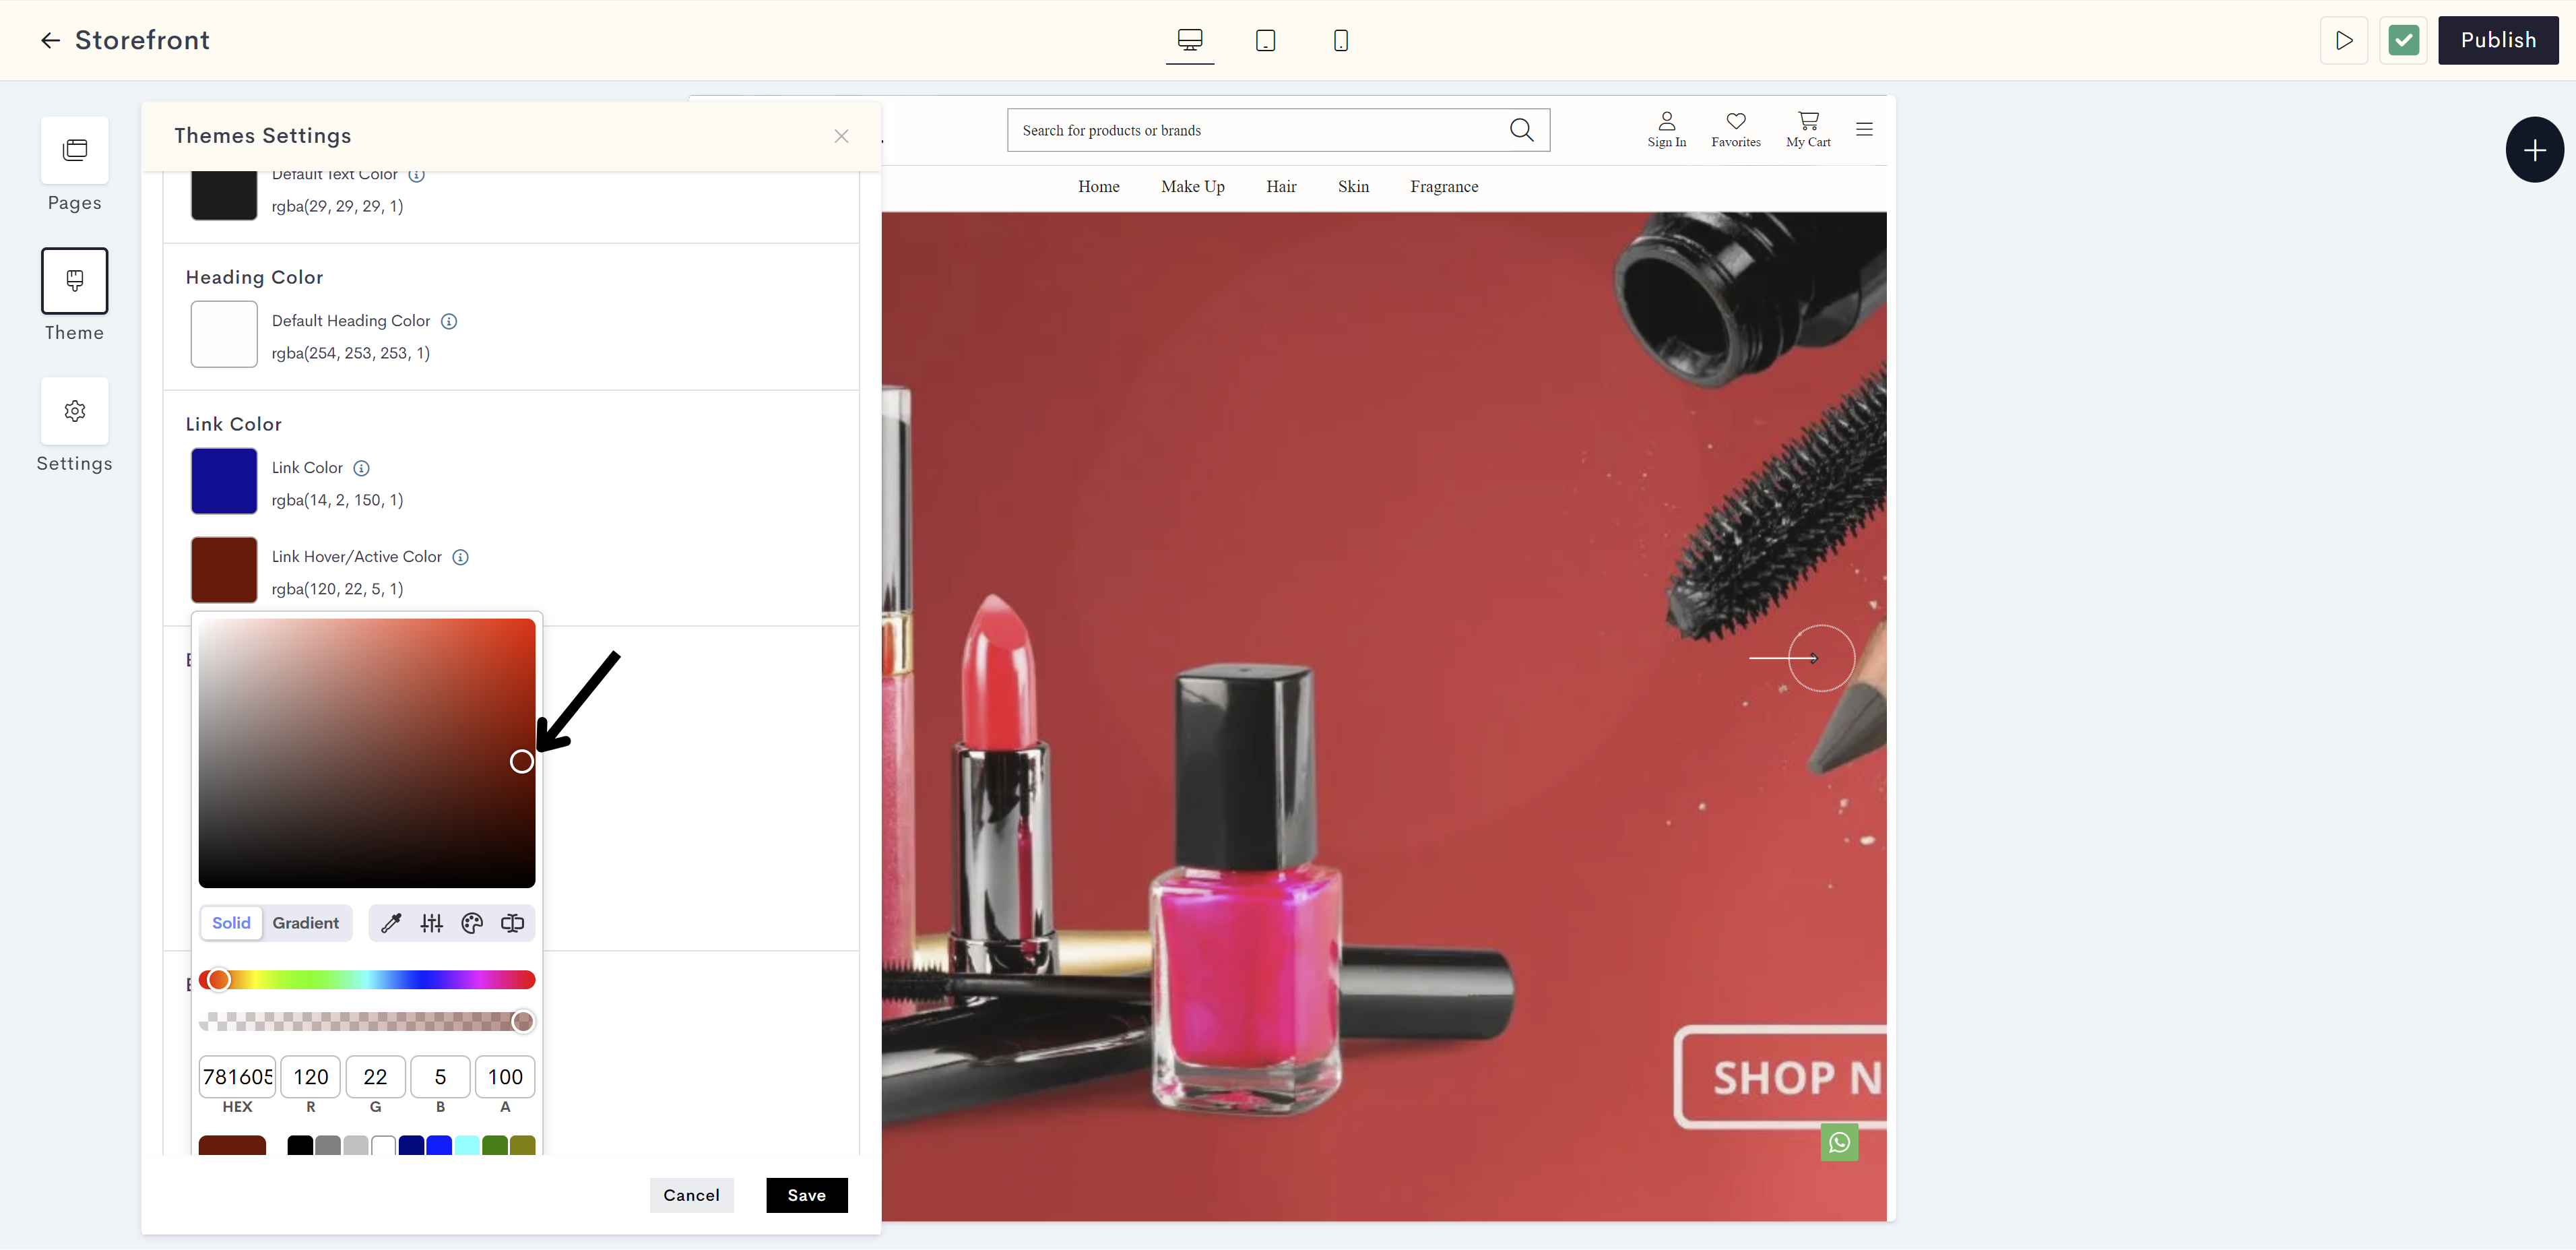The height and width of the screenshot is (1250, 2576).
Task: Open the Pages panel
Action: pos(75,150)
